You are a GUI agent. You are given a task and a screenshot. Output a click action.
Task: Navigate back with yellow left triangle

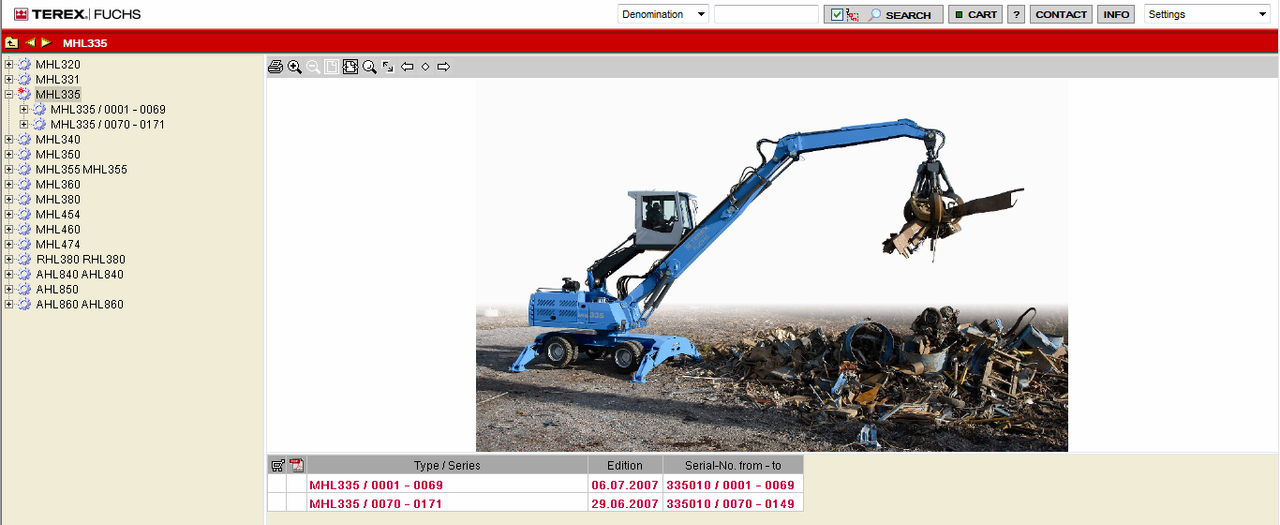[x=30, y=43]
